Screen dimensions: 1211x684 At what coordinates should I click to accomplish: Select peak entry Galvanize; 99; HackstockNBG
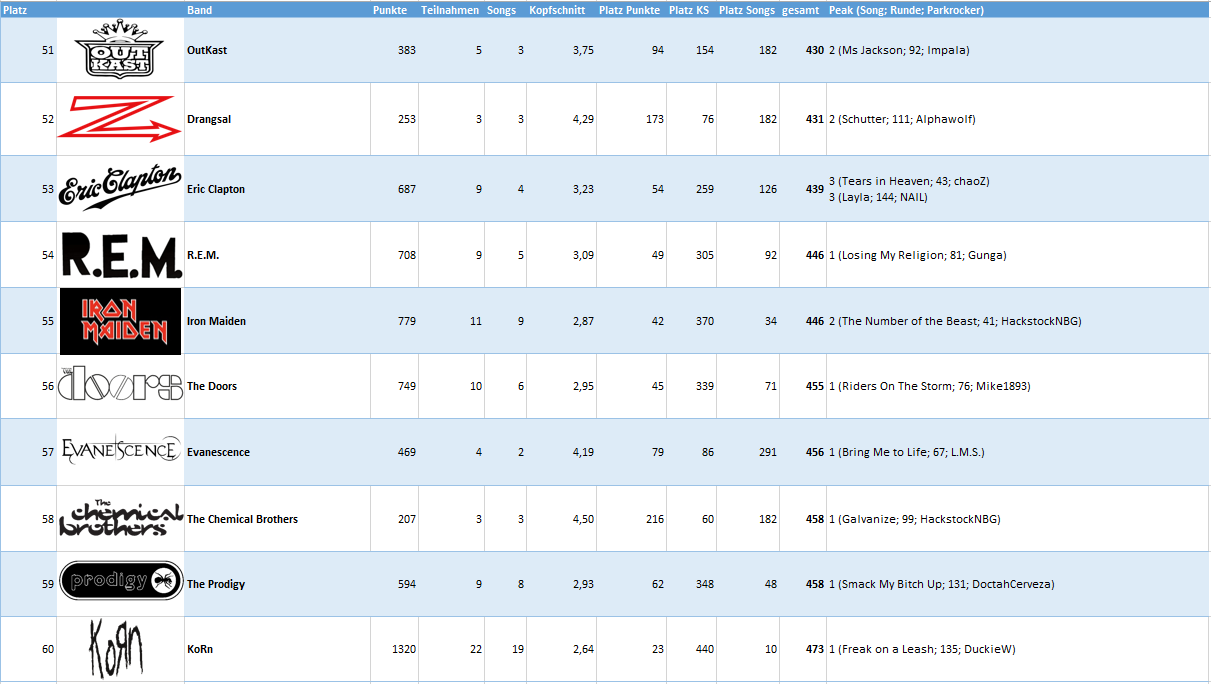pos(914,519)
